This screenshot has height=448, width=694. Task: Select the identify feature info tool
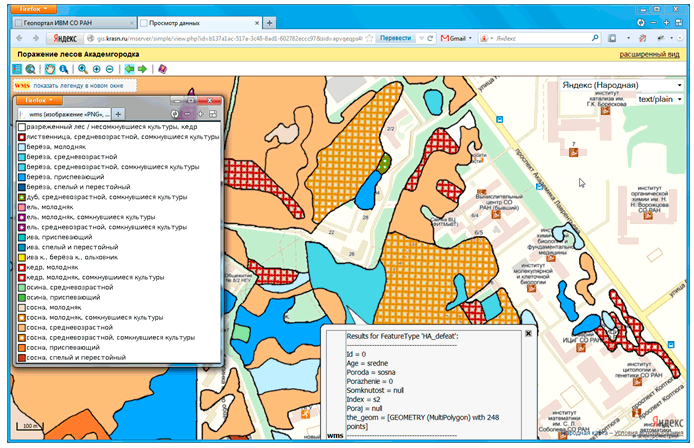pos(64,69)
